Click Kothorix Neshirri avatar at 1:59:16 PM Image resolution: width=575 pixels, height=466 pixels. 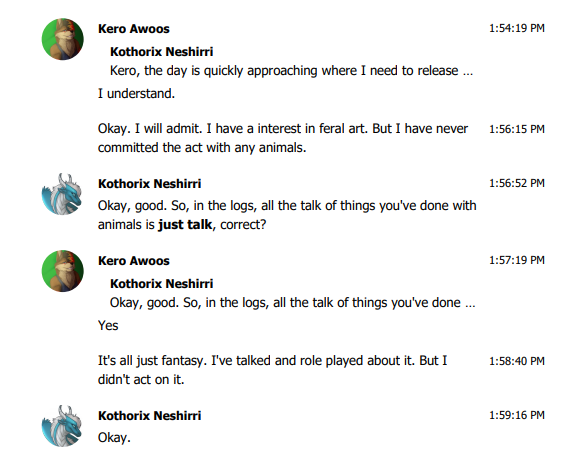(x=62, y=426)
